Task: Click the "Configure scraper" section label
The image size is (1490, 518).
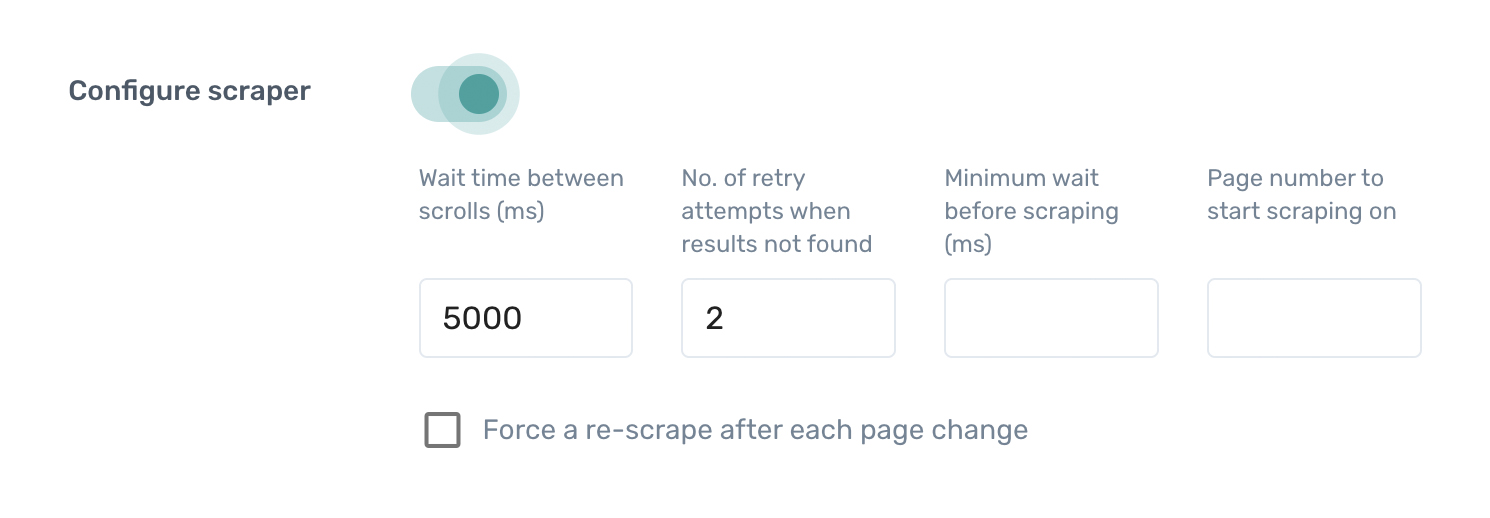Action: 189,91
